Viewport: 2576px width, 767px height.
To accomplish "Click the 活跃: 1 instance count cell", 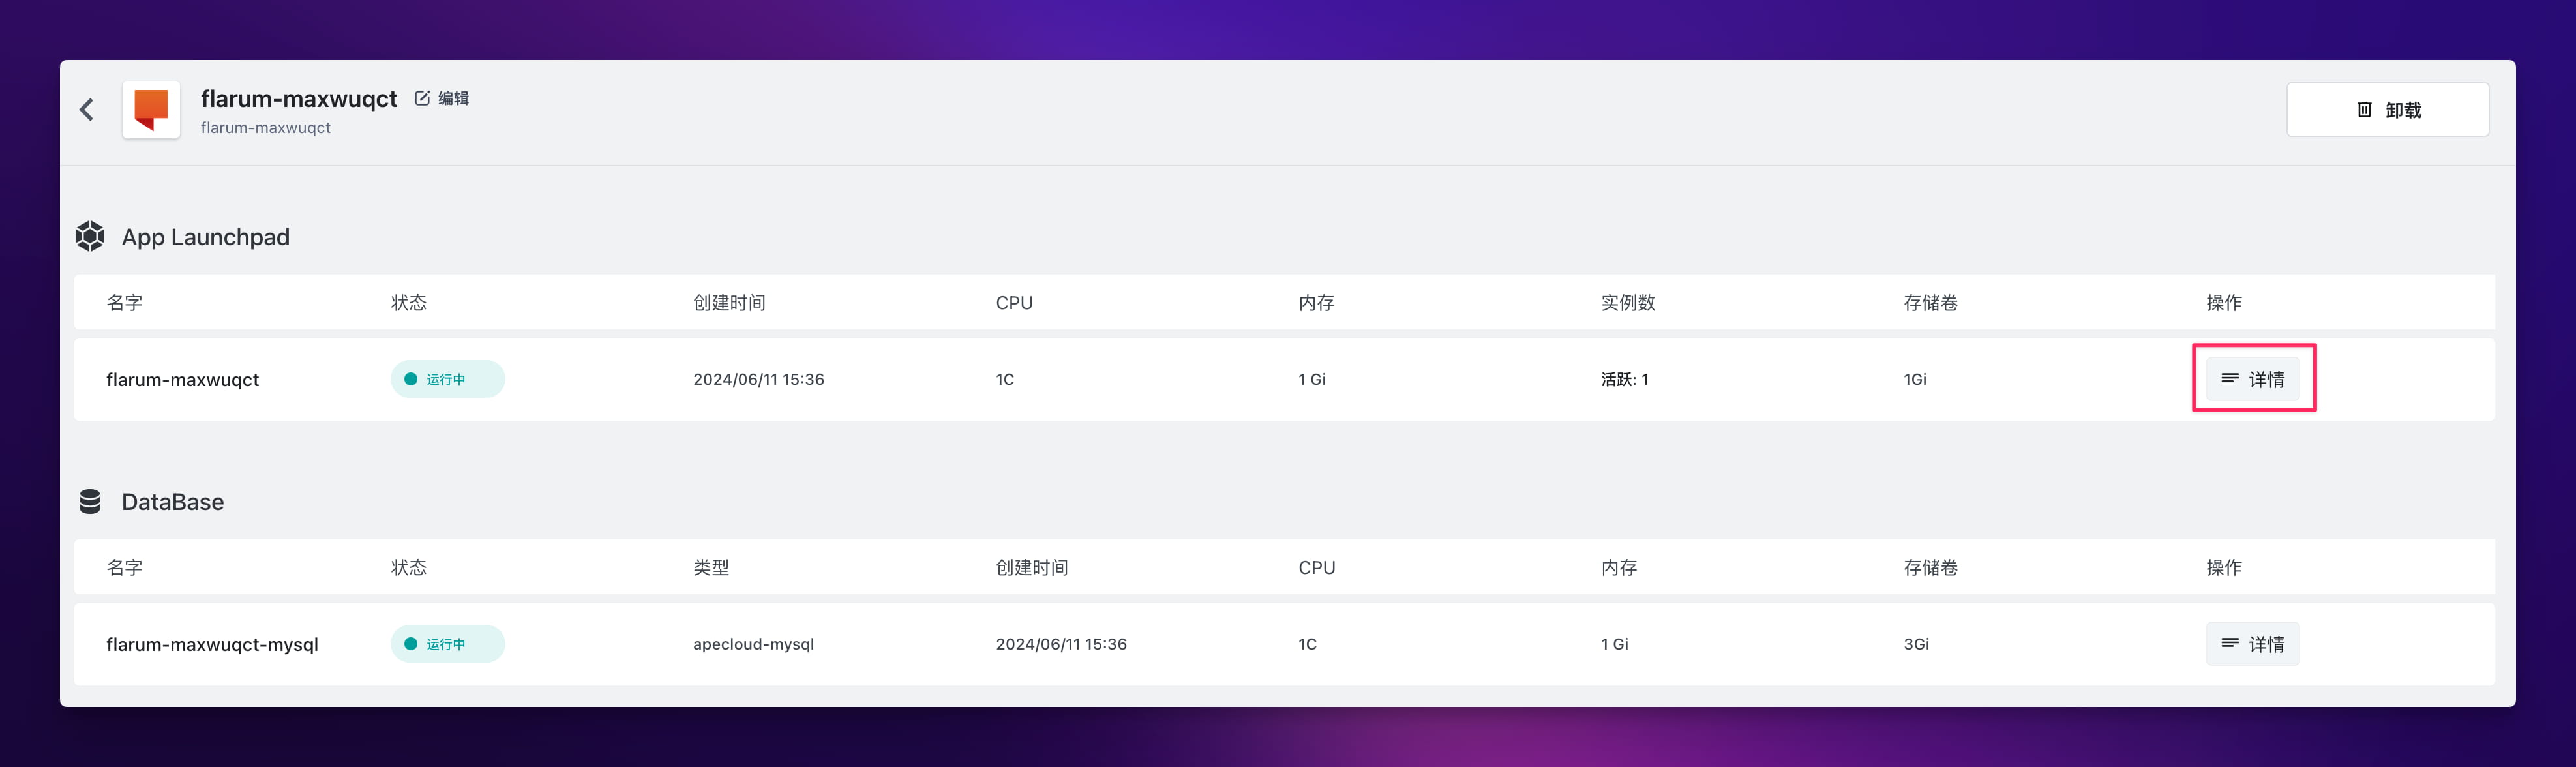I will [x=1624, y=379].
